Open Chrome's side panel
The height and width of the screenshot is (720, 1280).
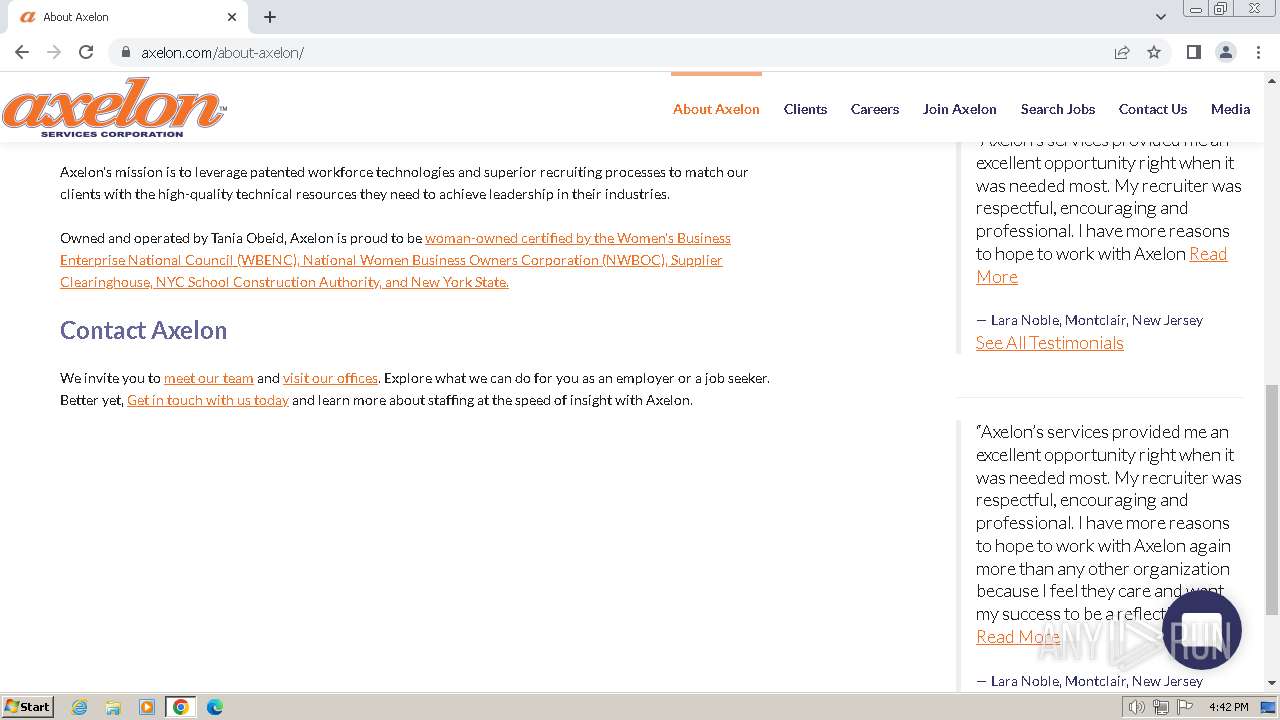pyautogui.click(x=1193, y=52)
